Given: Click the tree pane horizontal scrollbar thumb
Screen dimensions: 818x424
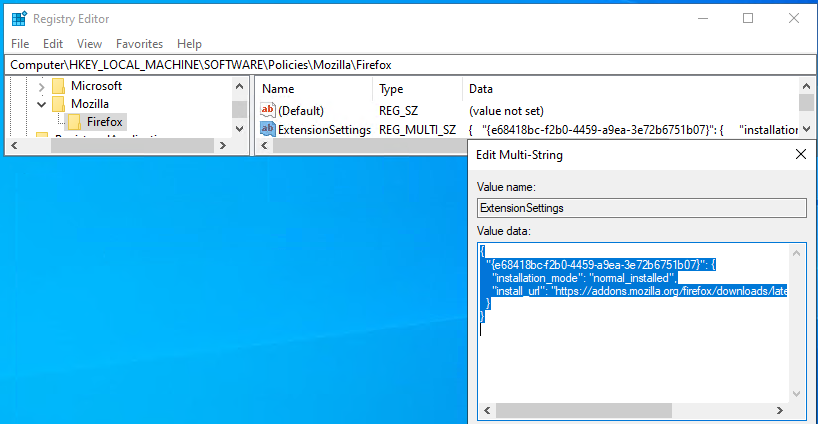Looking at the screenshot, I should [133, 146].
